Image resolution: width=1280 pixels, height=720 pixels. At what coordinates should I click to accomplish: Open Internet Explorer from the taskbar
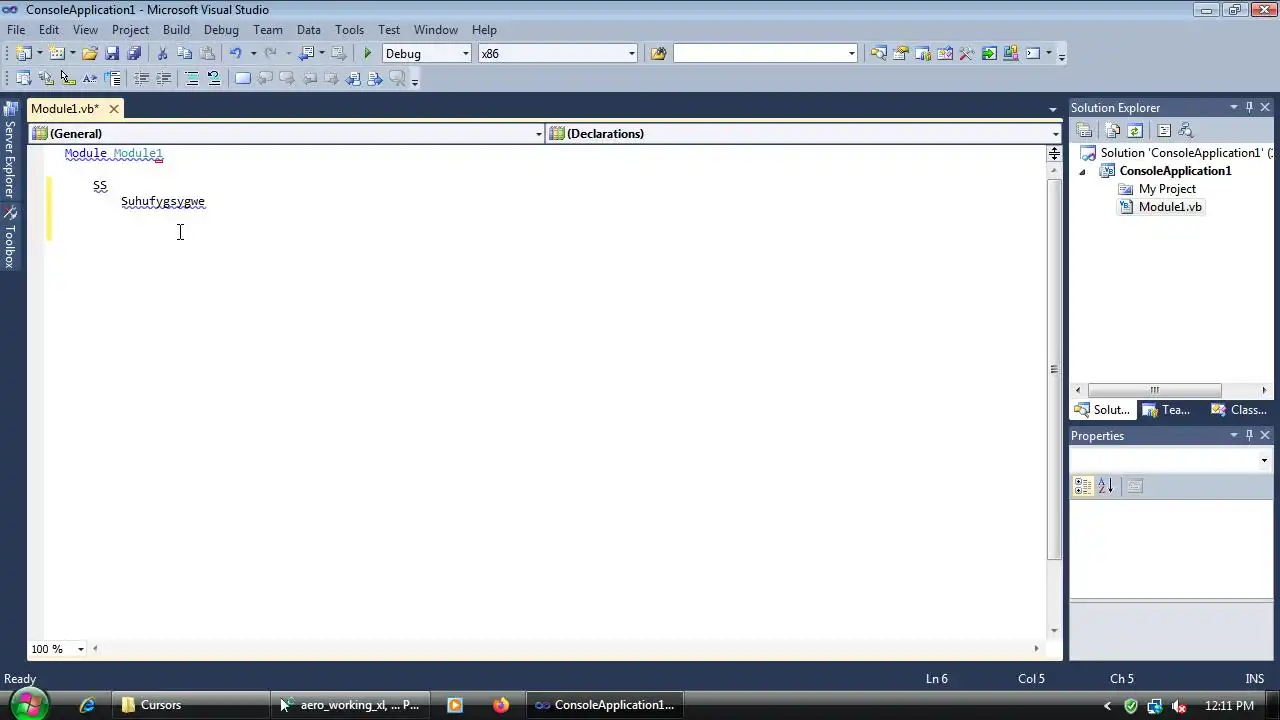(x=87, y=705)
